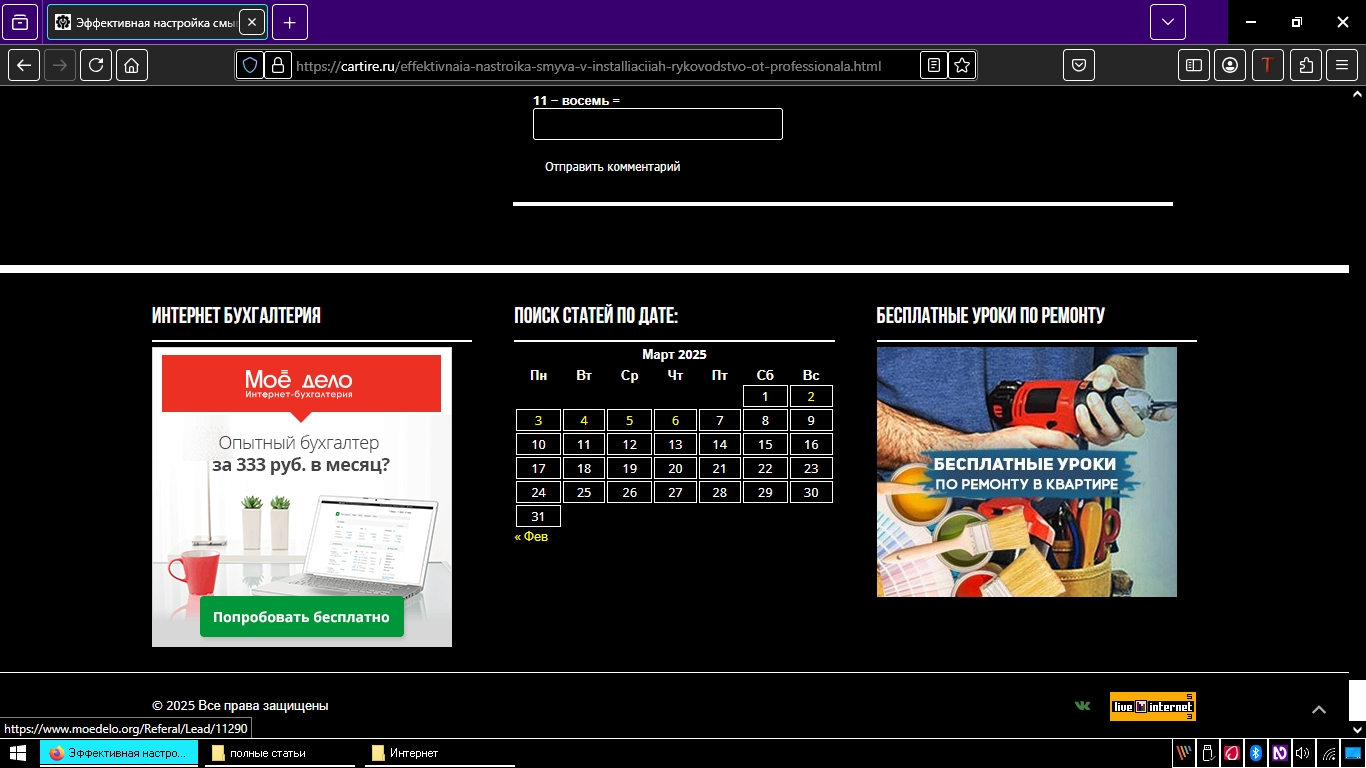
Task: View site security padlock info
Action: click(277, 65)
